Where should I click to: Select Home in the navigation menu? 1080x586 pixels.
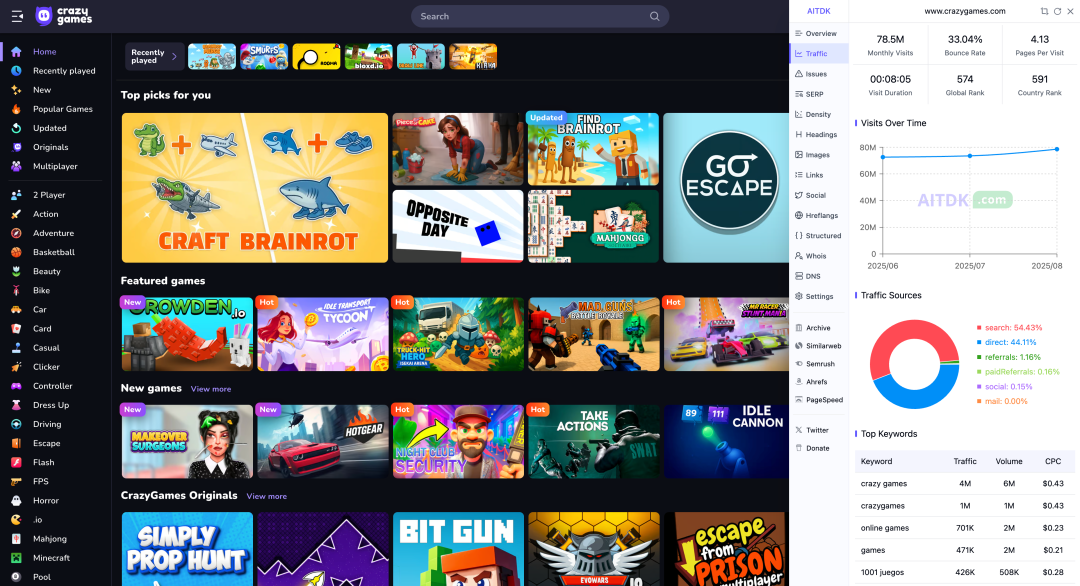click(x=44, y=51)
